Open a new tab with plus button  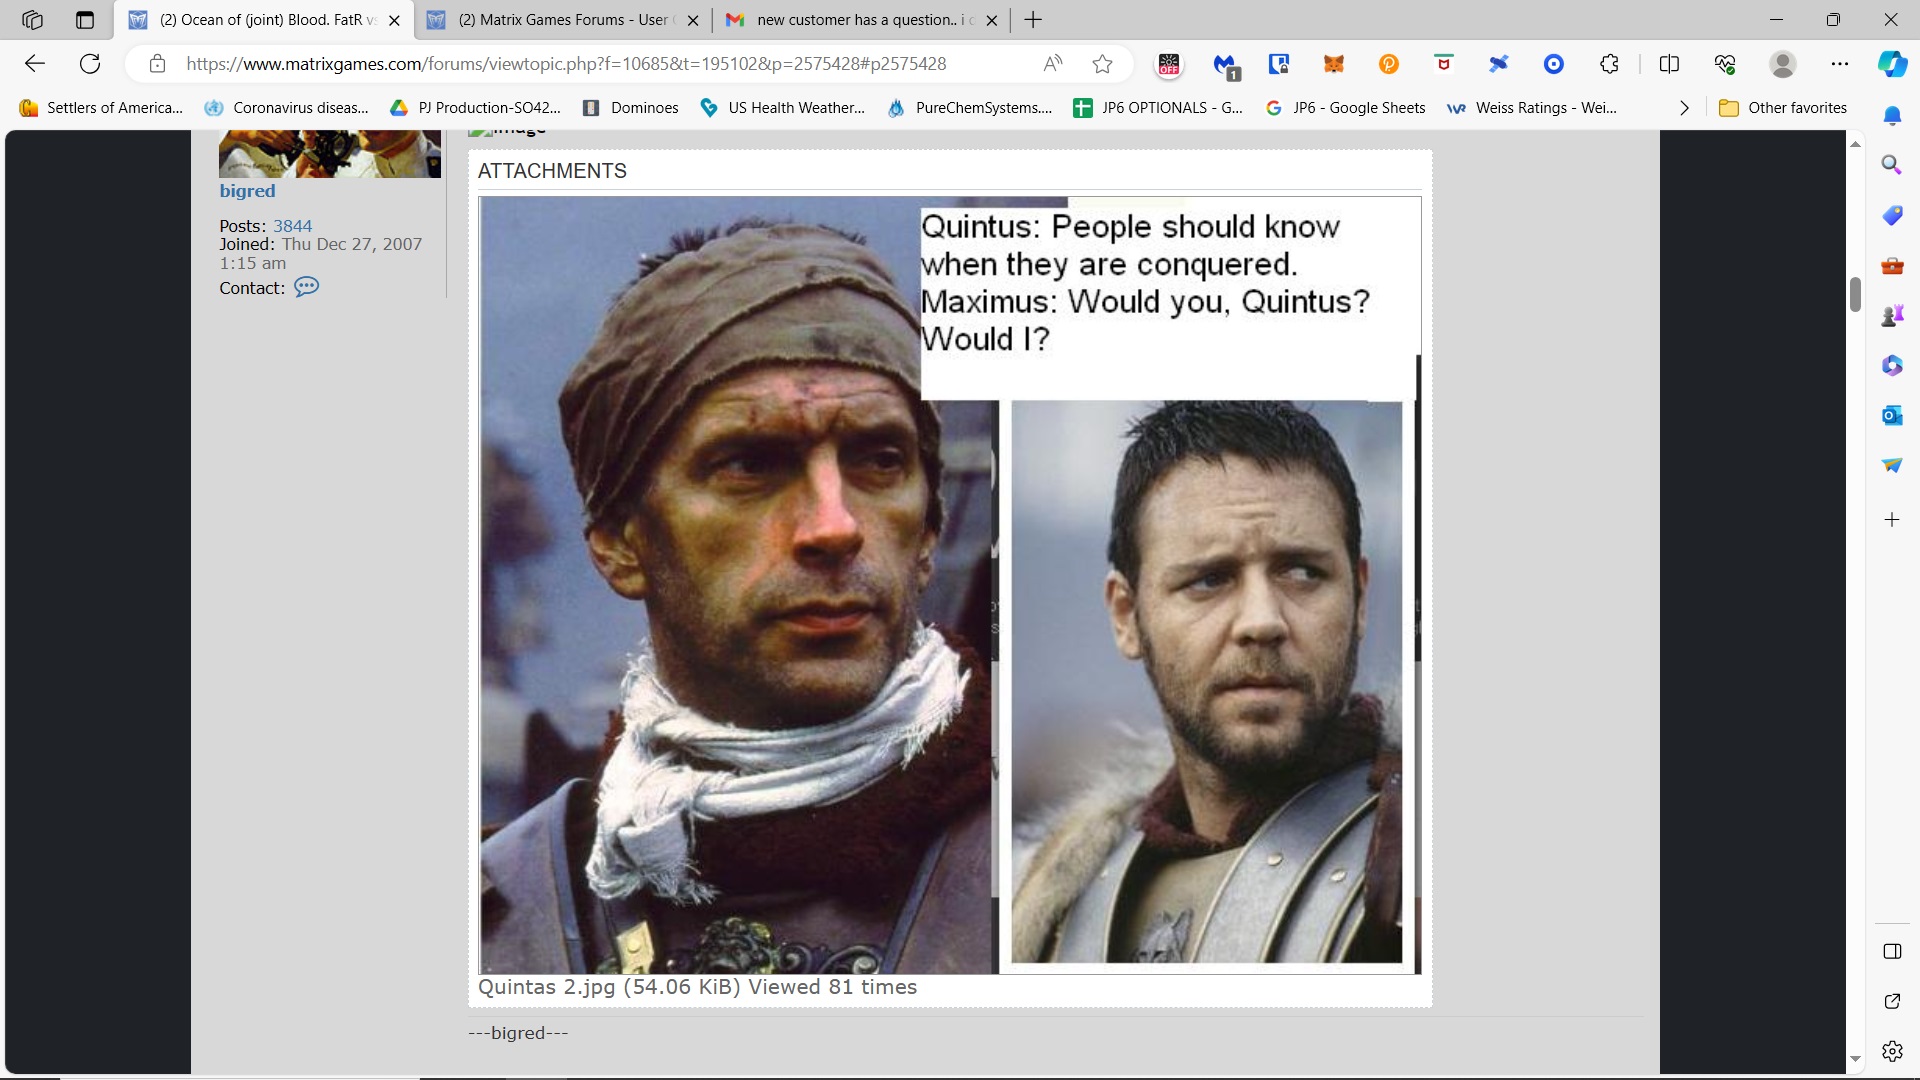pyautogui.click(x=1033, y=20)
